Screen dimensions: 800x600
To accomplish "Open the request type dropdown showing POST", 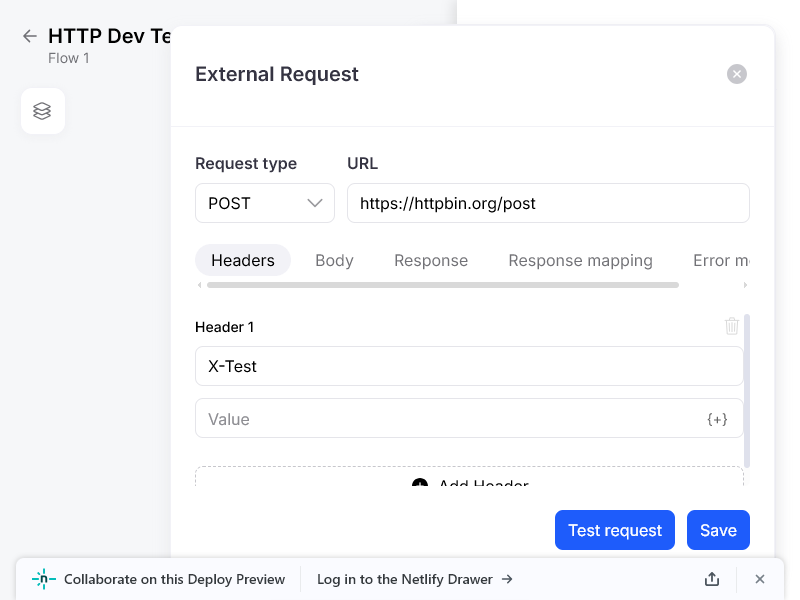I will point(264,203).
